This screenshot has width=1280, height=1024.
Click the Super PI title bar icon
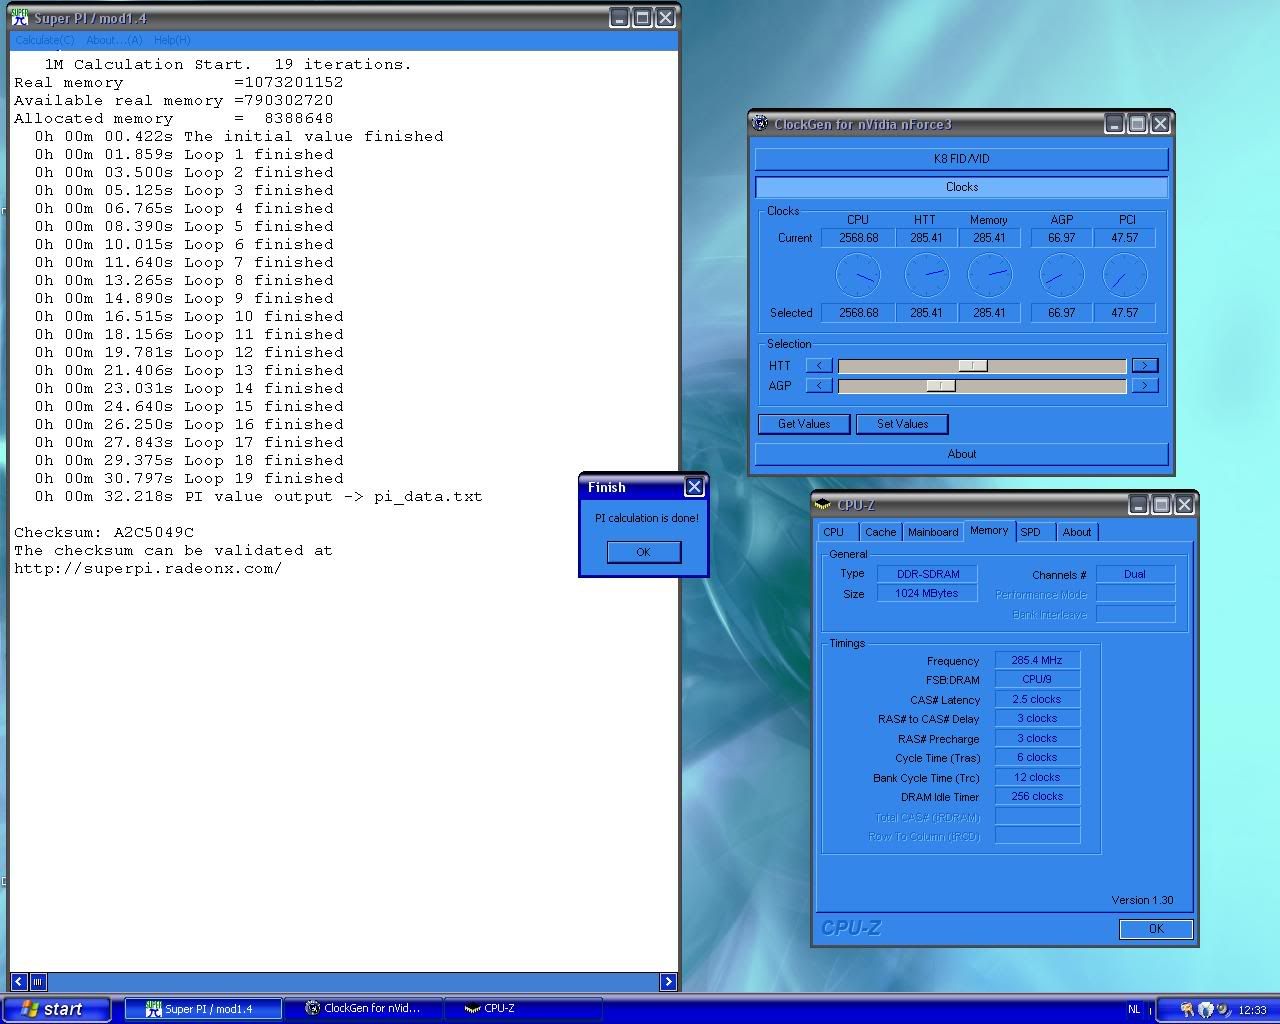pyautogui.click(x=19, y=17)
